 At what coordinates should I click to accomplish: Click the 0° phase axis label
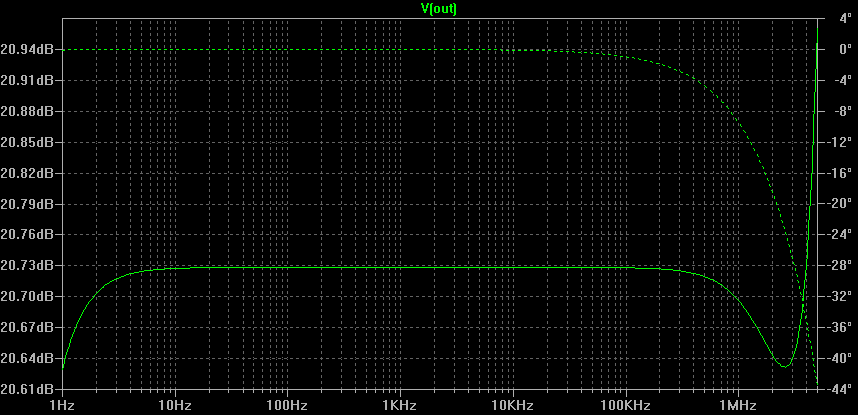(846, 50)
